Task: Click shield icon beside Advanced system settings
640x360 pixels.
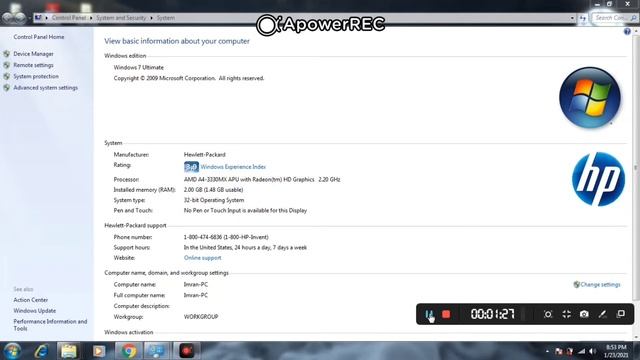Action: (x=7, y=88)
